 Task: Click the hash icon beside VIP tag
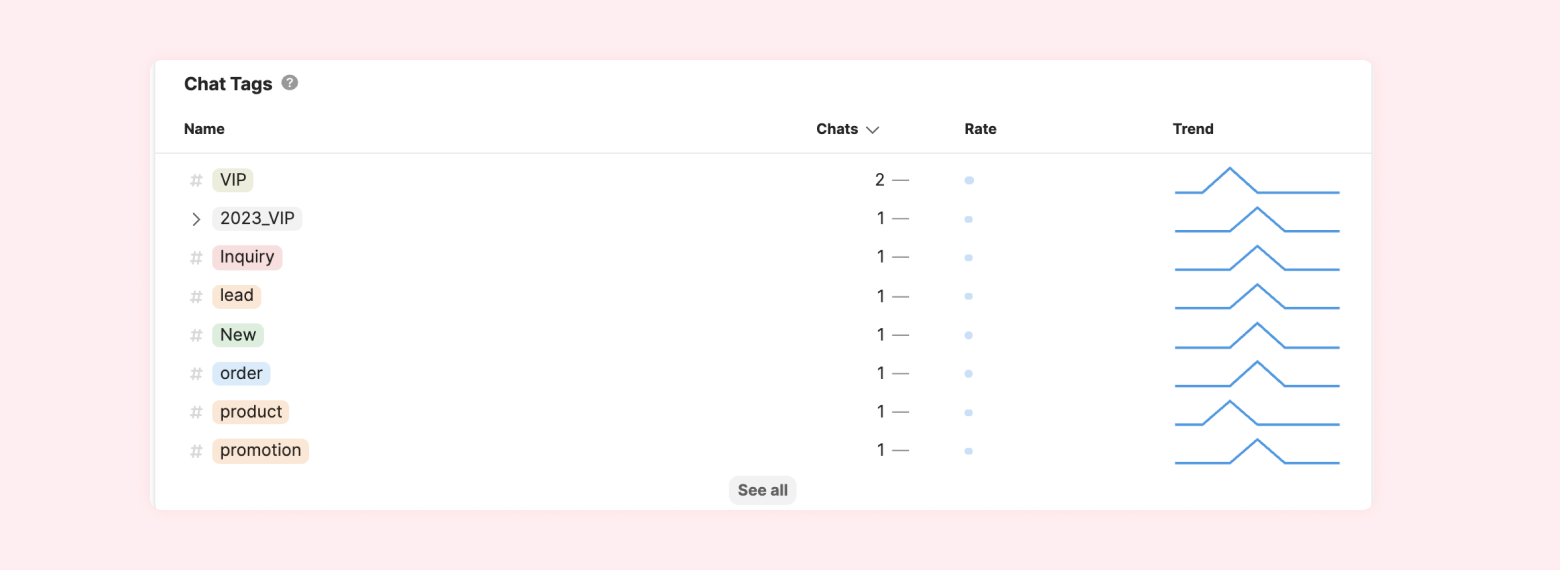196,181
